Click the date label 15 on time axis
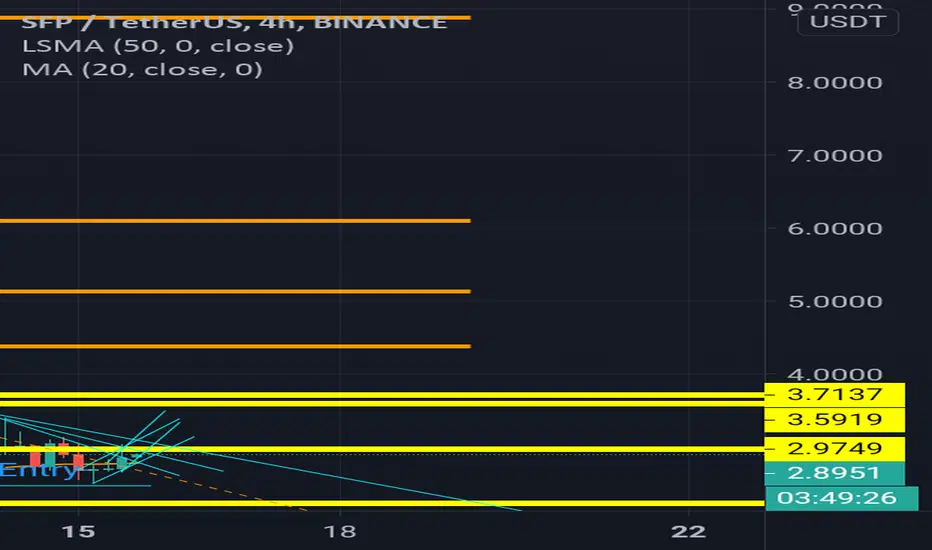Image resolution: width=932 pixels, height=550 pixels. click(x=78, y=531)
